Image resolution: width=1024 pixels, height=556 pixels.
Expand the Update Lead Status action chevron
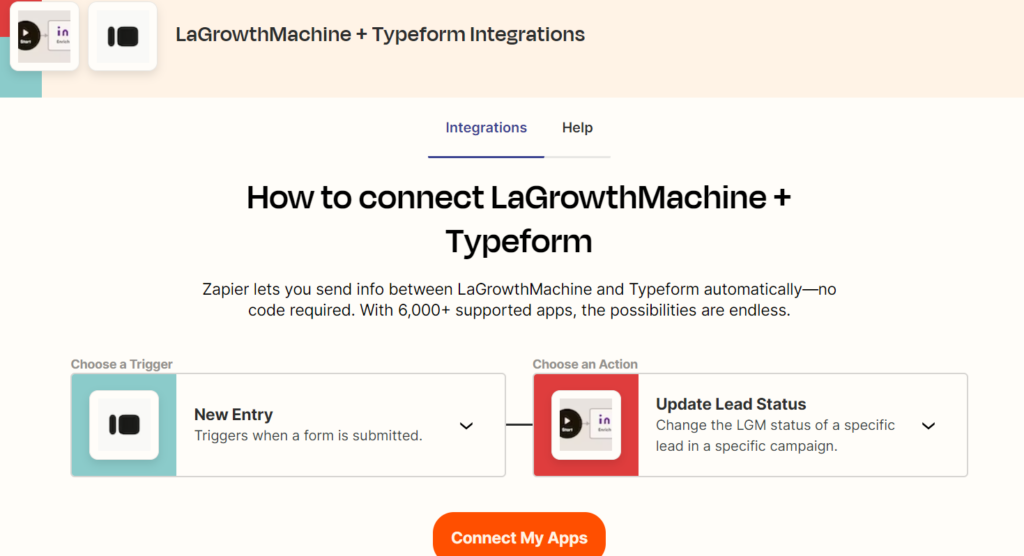pyautogui.click(x=928, y=425)
